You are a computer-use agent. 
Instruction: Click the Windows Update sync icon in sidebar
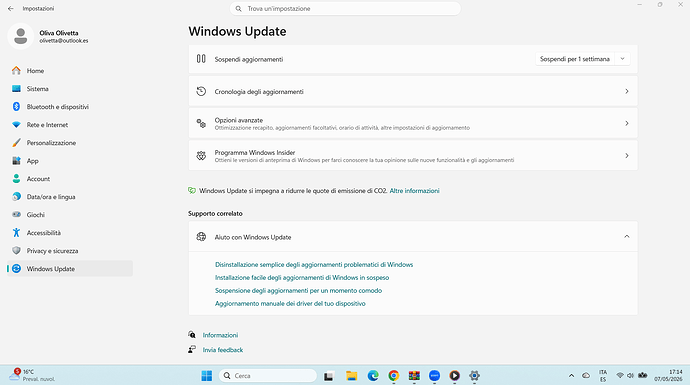tap(16, 269)
